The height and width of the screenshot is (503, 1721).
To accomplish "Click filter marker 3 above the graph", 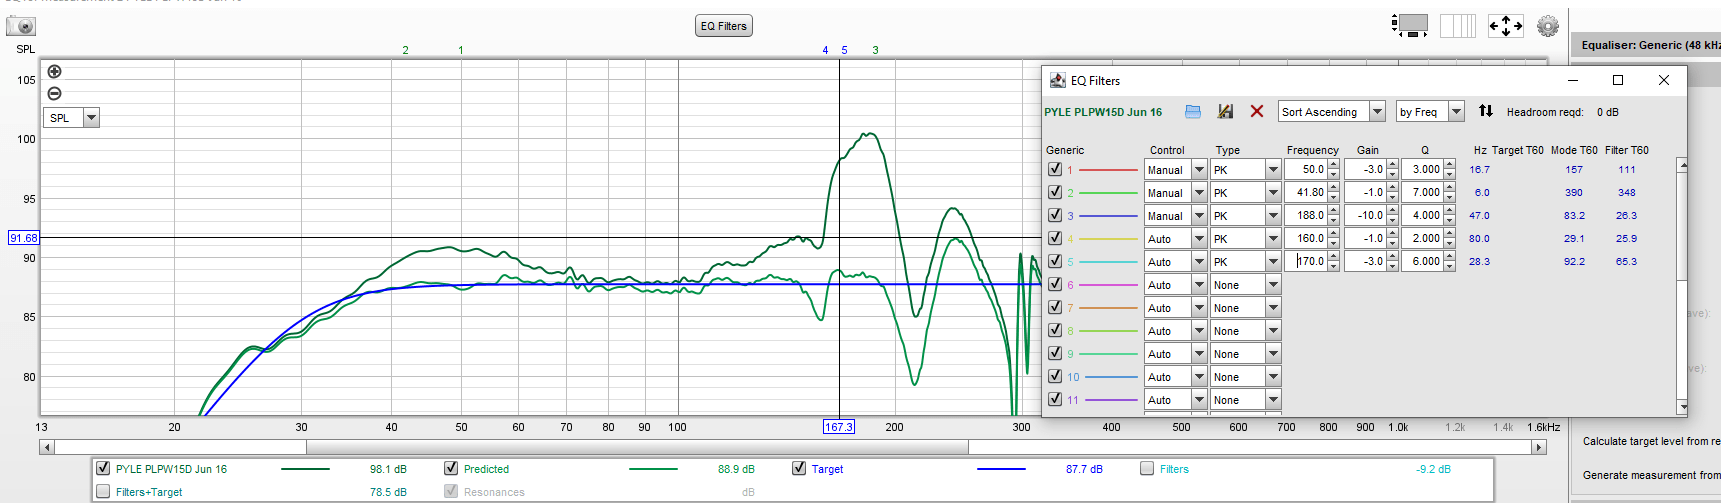I will (875, 50).
